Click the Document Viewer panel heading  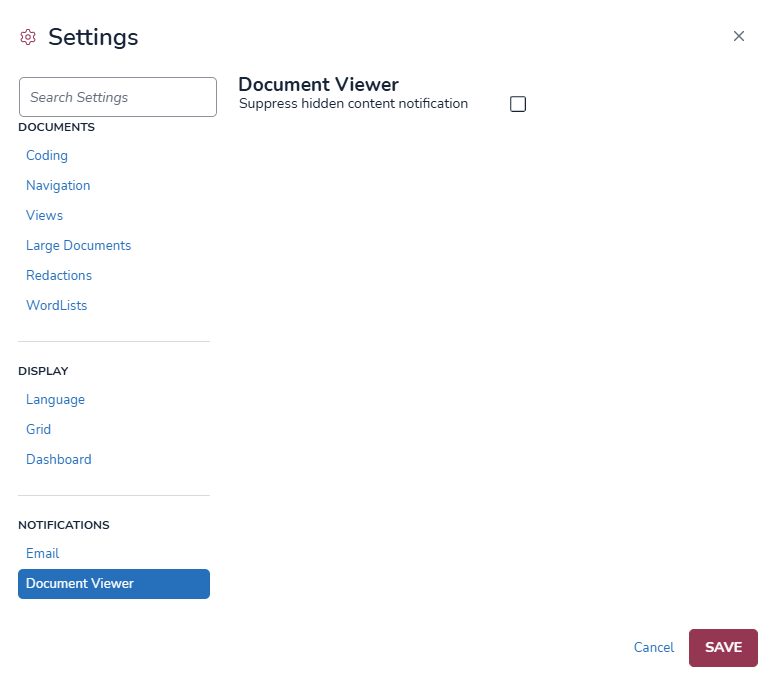(x=318, y=84)
